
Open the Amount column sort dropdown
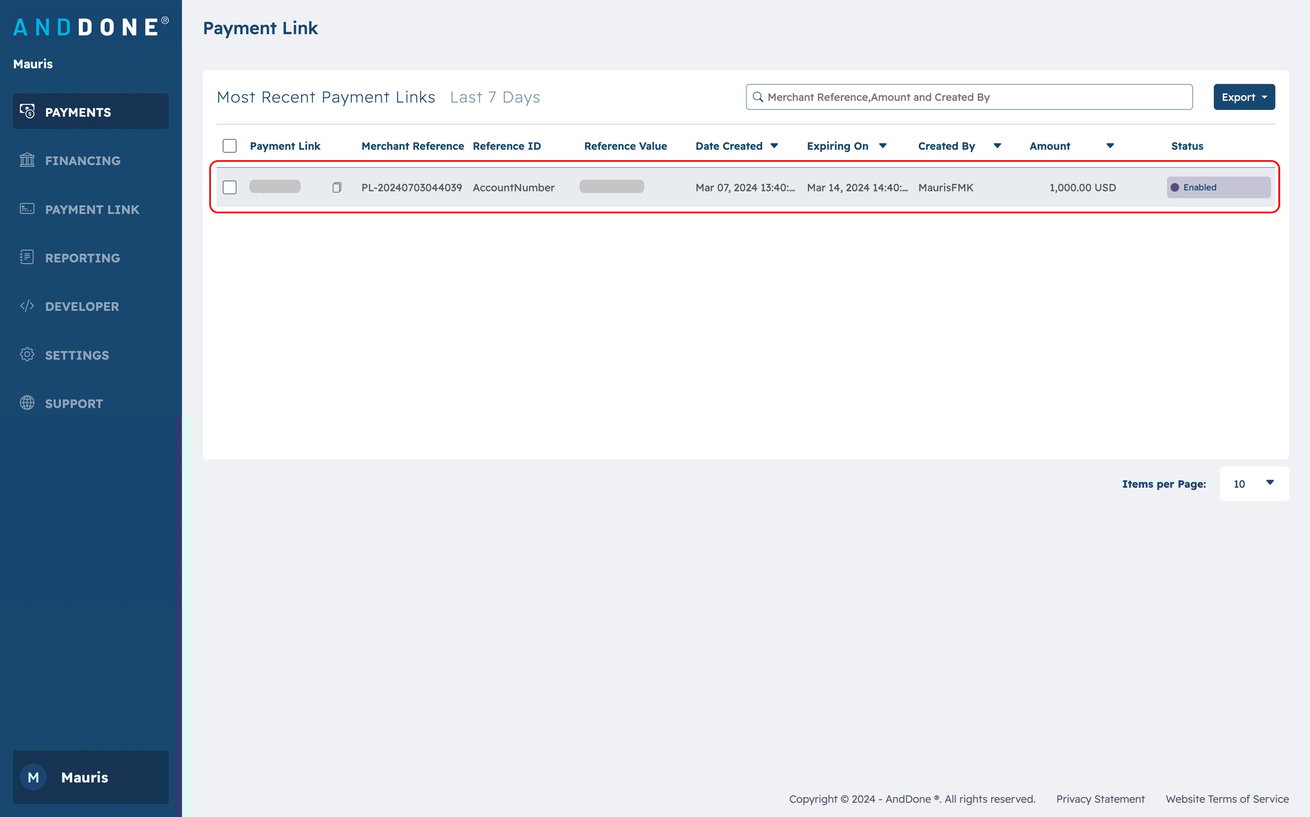click(1110, 145)
